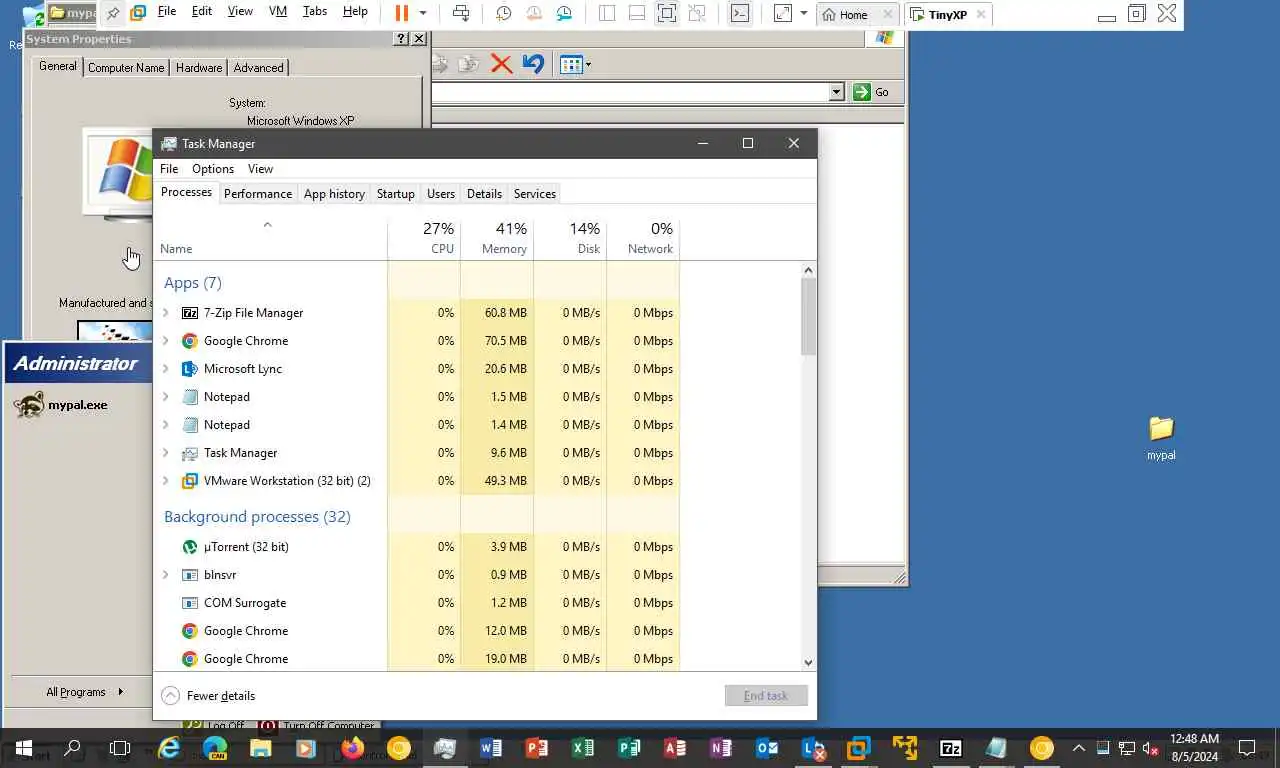Open the power options dropdown beside pause
The height and width of the screenshot is (768, 1280).
pos(423,13)
